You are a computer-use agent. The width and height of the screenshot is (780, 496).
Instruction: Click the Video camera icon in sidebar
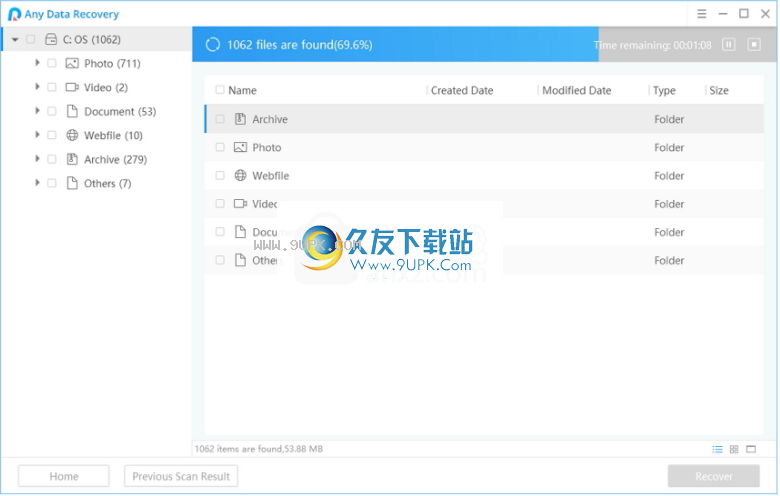pyautogui.click(x=72, y=87)
